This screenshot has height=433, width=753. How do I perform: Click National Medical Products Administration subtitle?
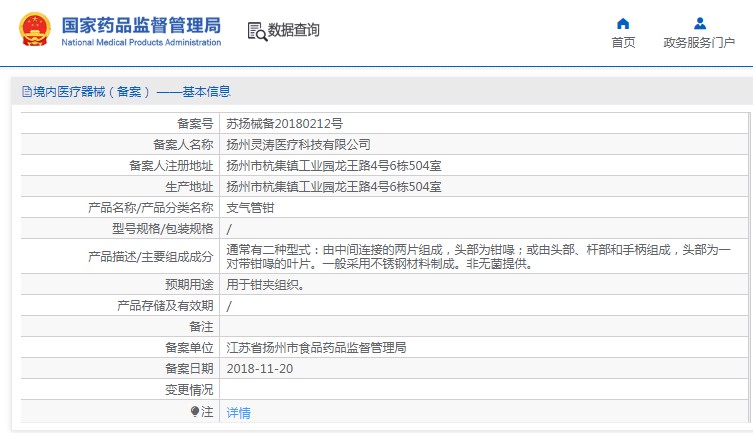141,42
